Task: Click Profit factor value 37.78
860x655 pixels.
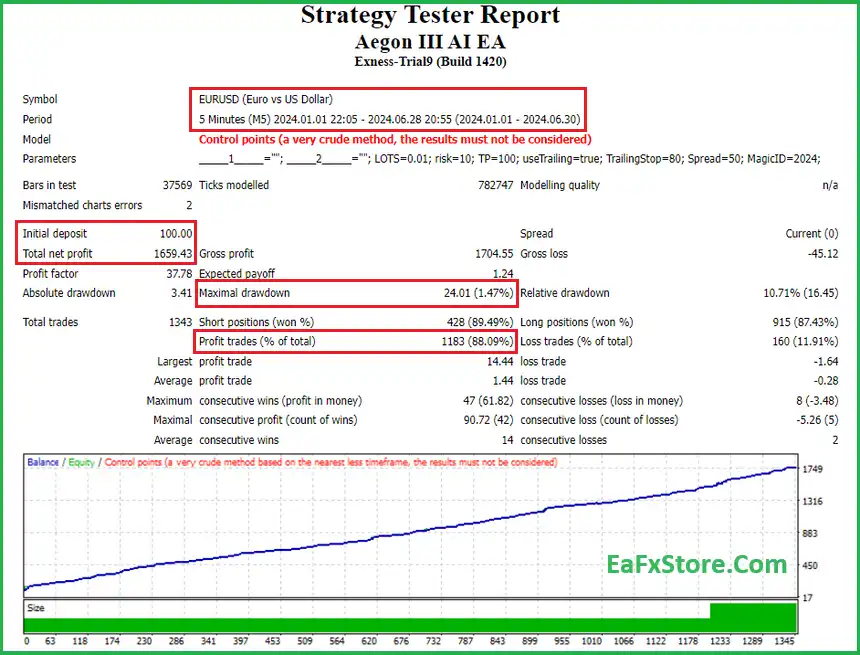Action: 179,274
